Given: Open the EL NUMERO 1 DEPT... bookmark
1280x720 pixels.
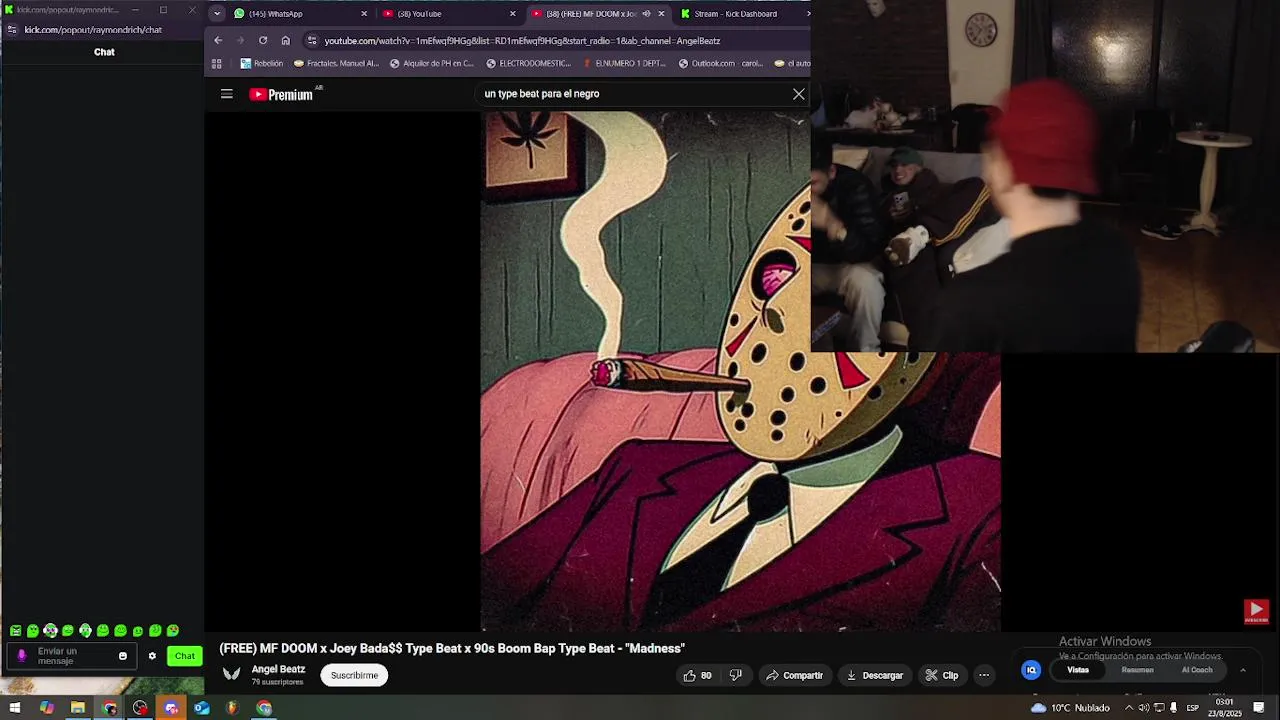Looking at the screenshot, I should (x=624, y=63).
